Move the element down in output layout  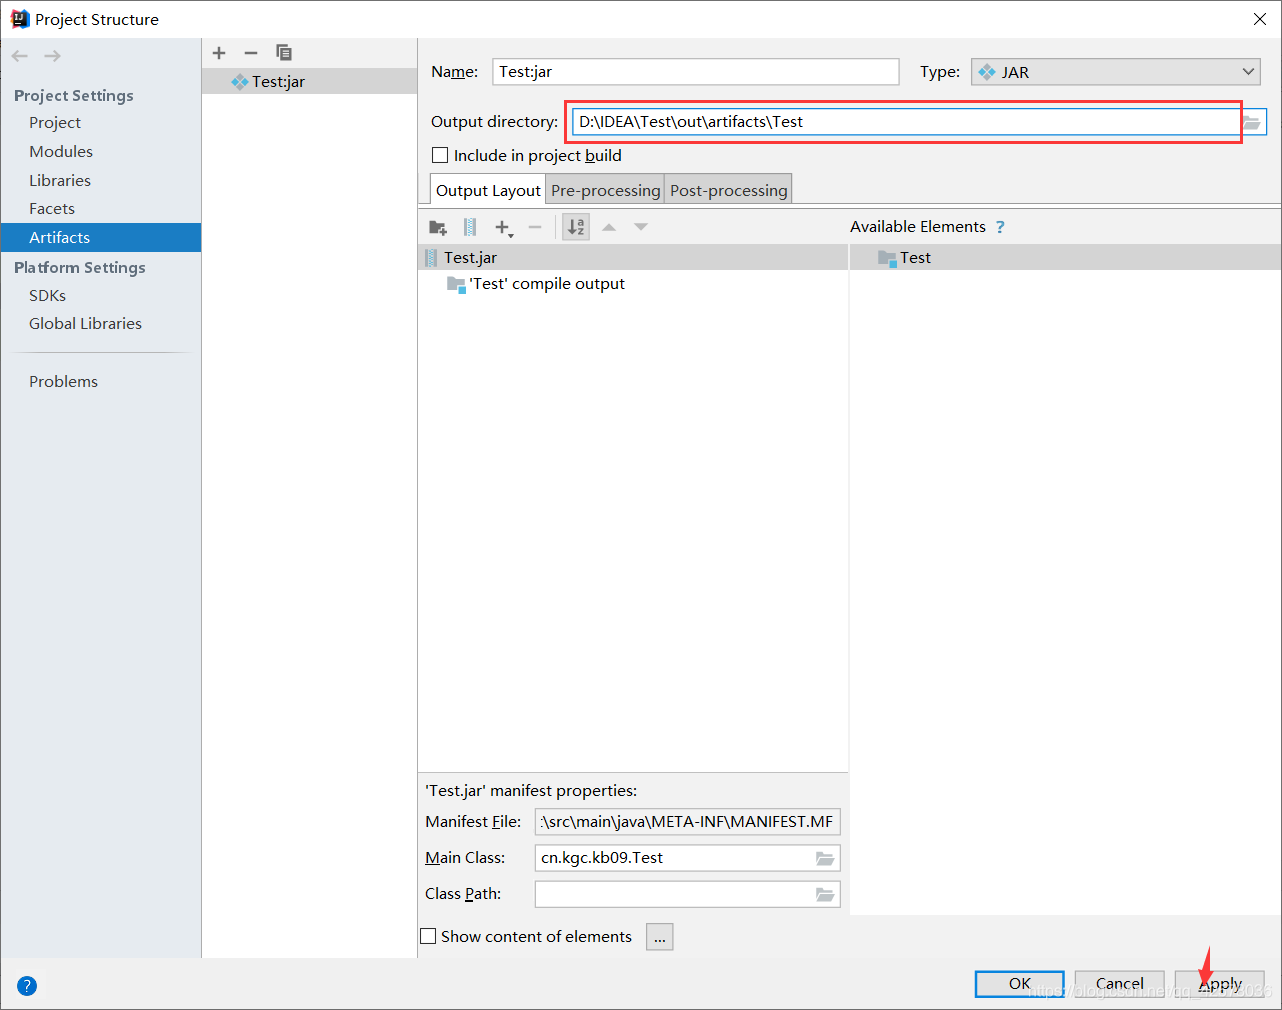pos(641,227)
